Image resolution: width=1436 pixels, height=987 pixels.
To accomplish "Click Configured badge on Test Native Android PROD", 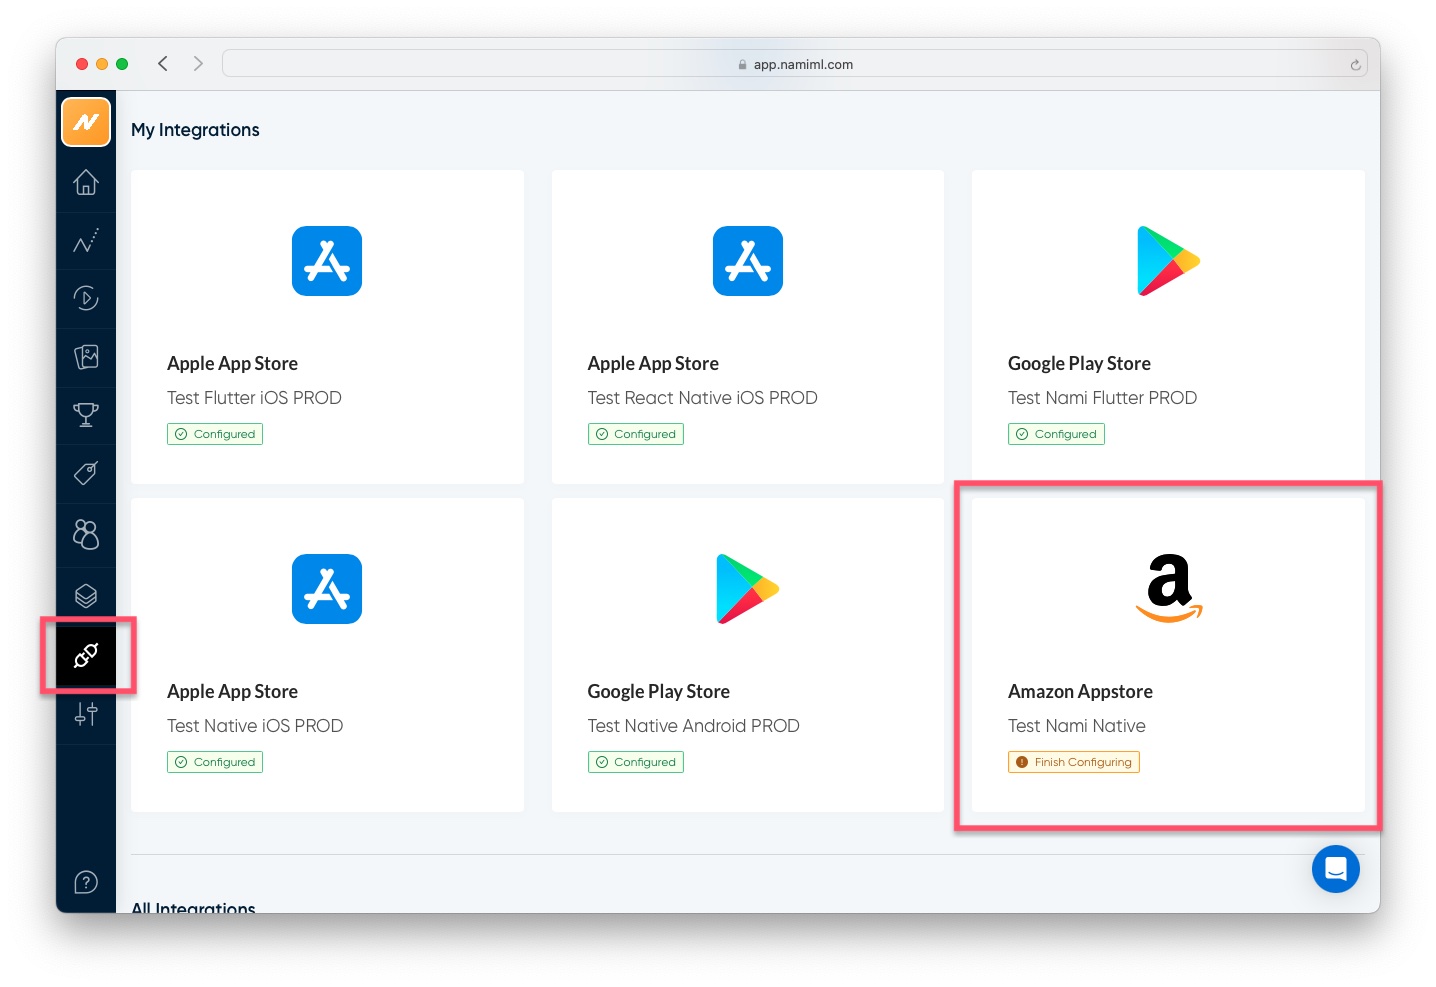I will point(636,762).
